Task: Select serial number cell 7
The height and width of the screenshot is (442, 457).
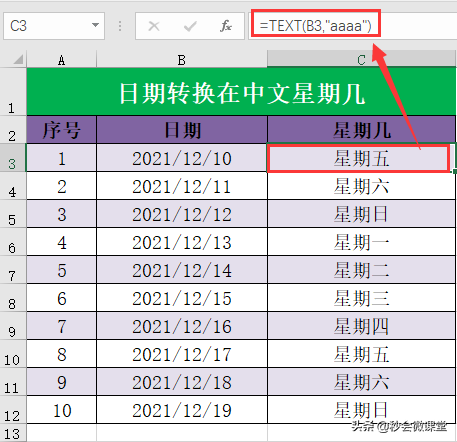Action: [x=62, y=326]
